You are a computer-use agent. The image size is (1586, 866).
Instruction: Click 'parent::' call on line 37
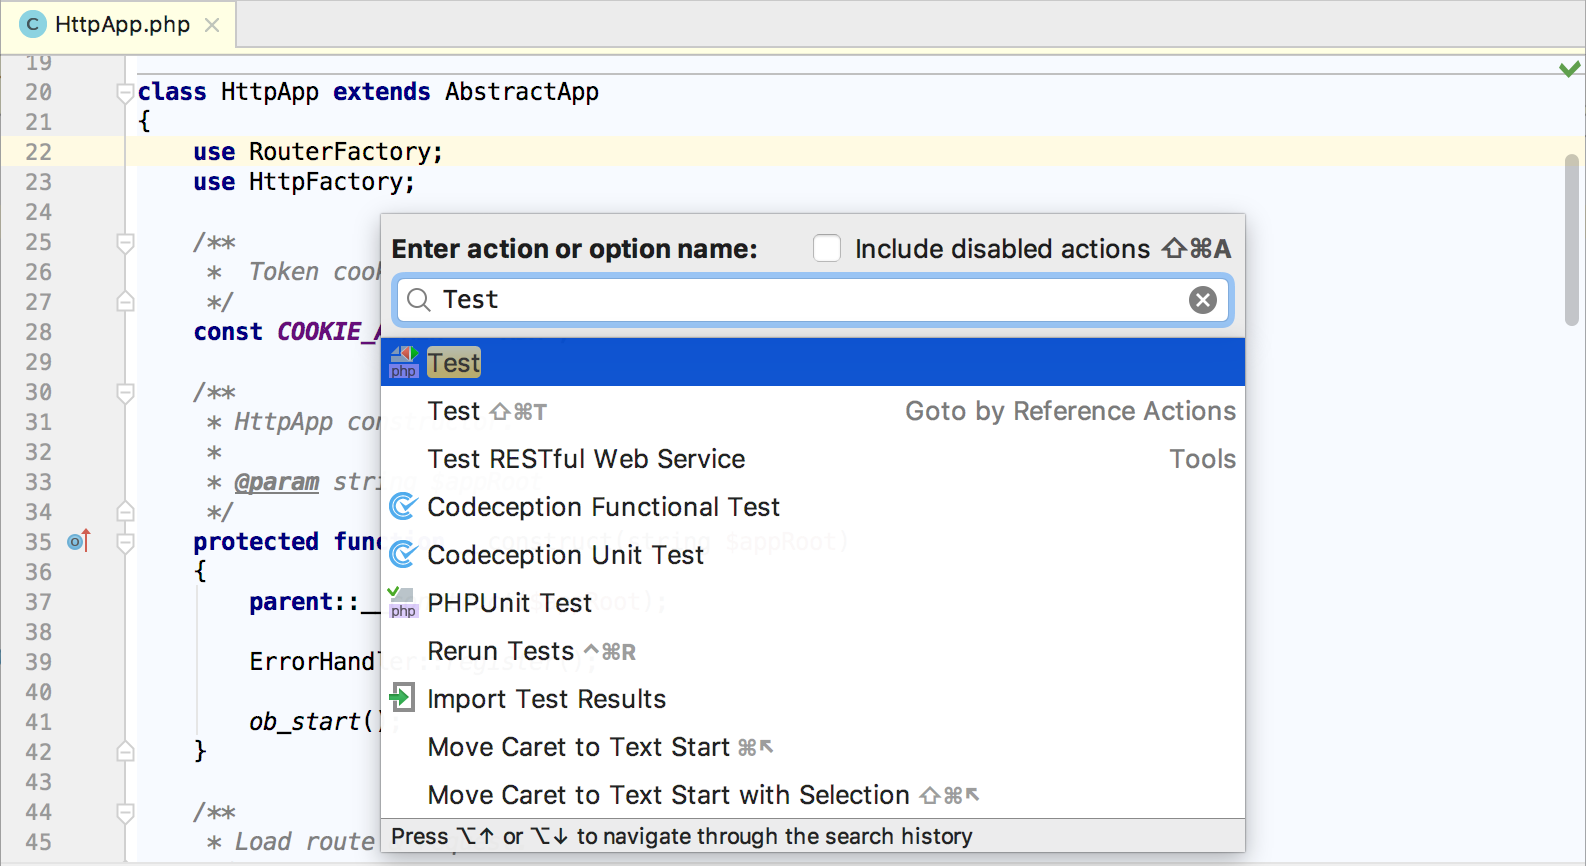(304, 602)
